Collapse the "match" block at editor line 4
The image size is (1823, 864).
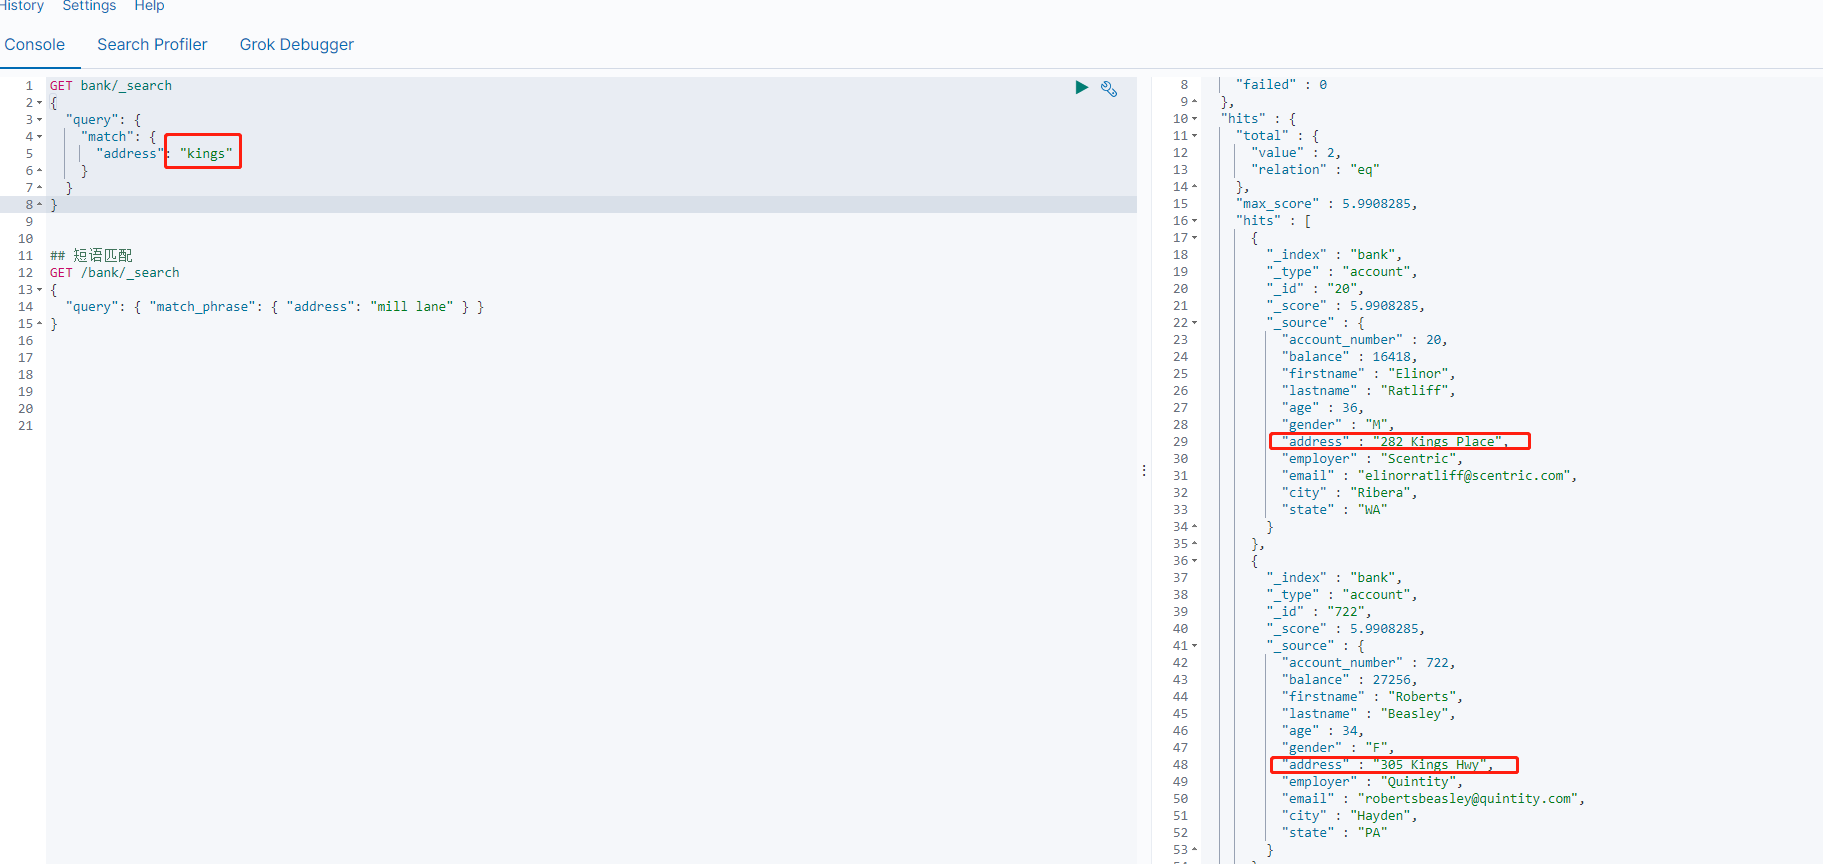tap(39, 137)
